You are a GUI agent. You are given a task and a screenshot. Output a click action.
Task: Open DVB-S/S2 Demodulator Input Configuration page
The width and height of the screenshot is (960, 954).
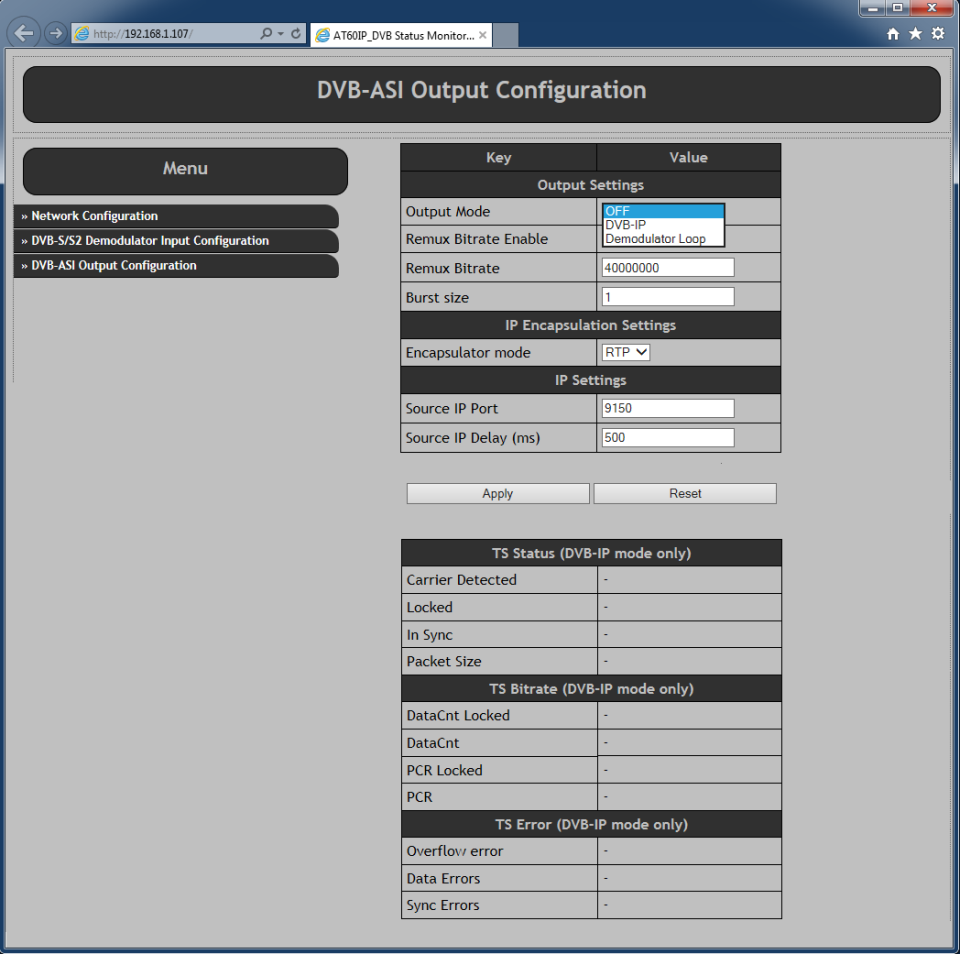150,241
